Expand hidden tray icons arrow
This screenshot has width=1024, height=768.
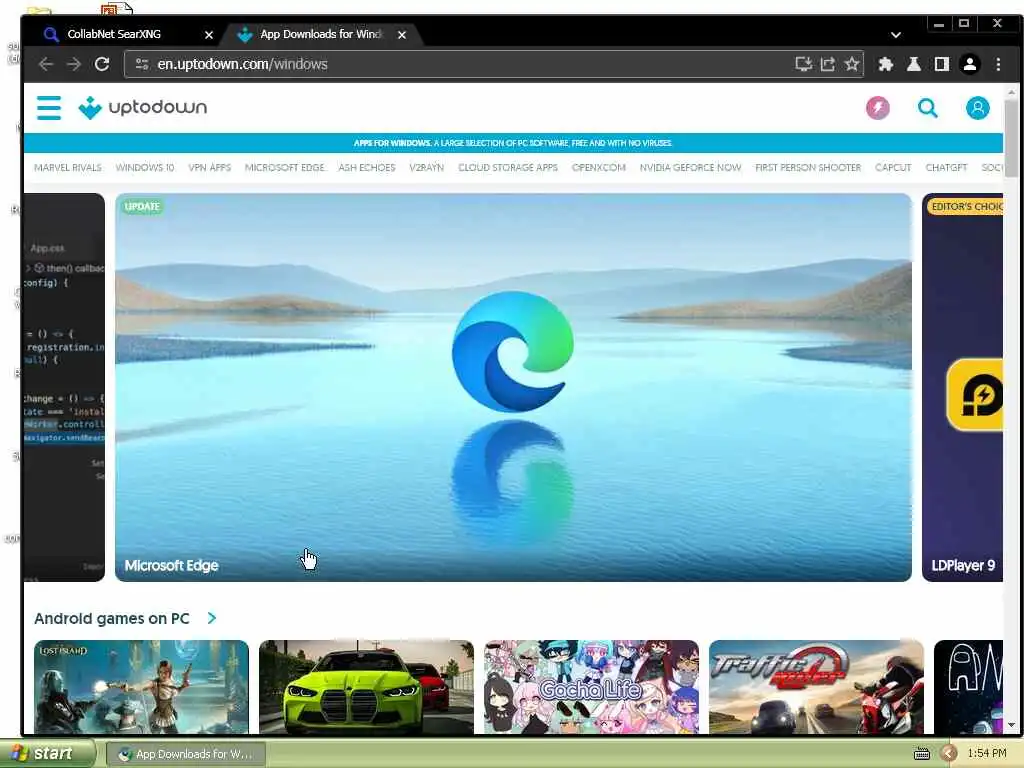949,754
